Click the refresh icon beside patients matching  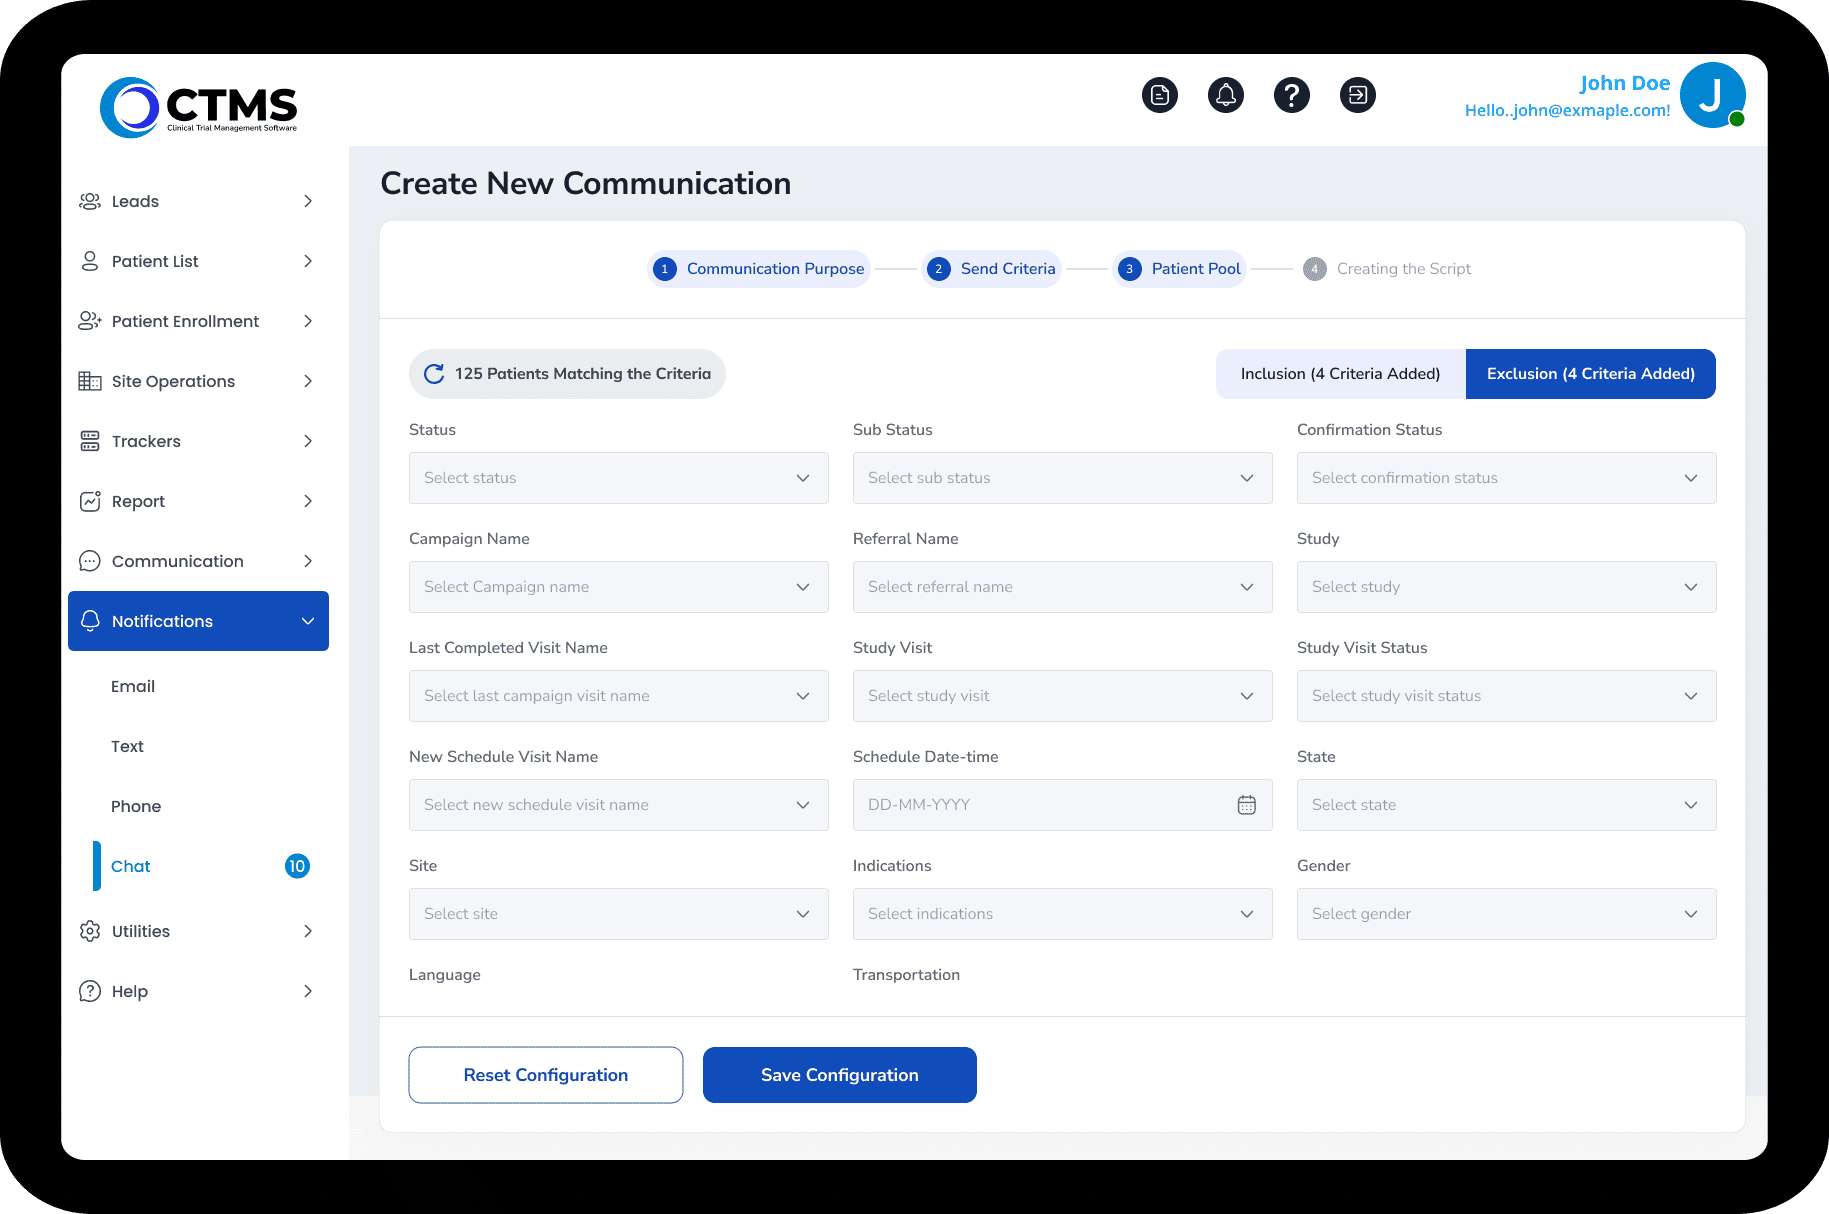coord(434,374)
